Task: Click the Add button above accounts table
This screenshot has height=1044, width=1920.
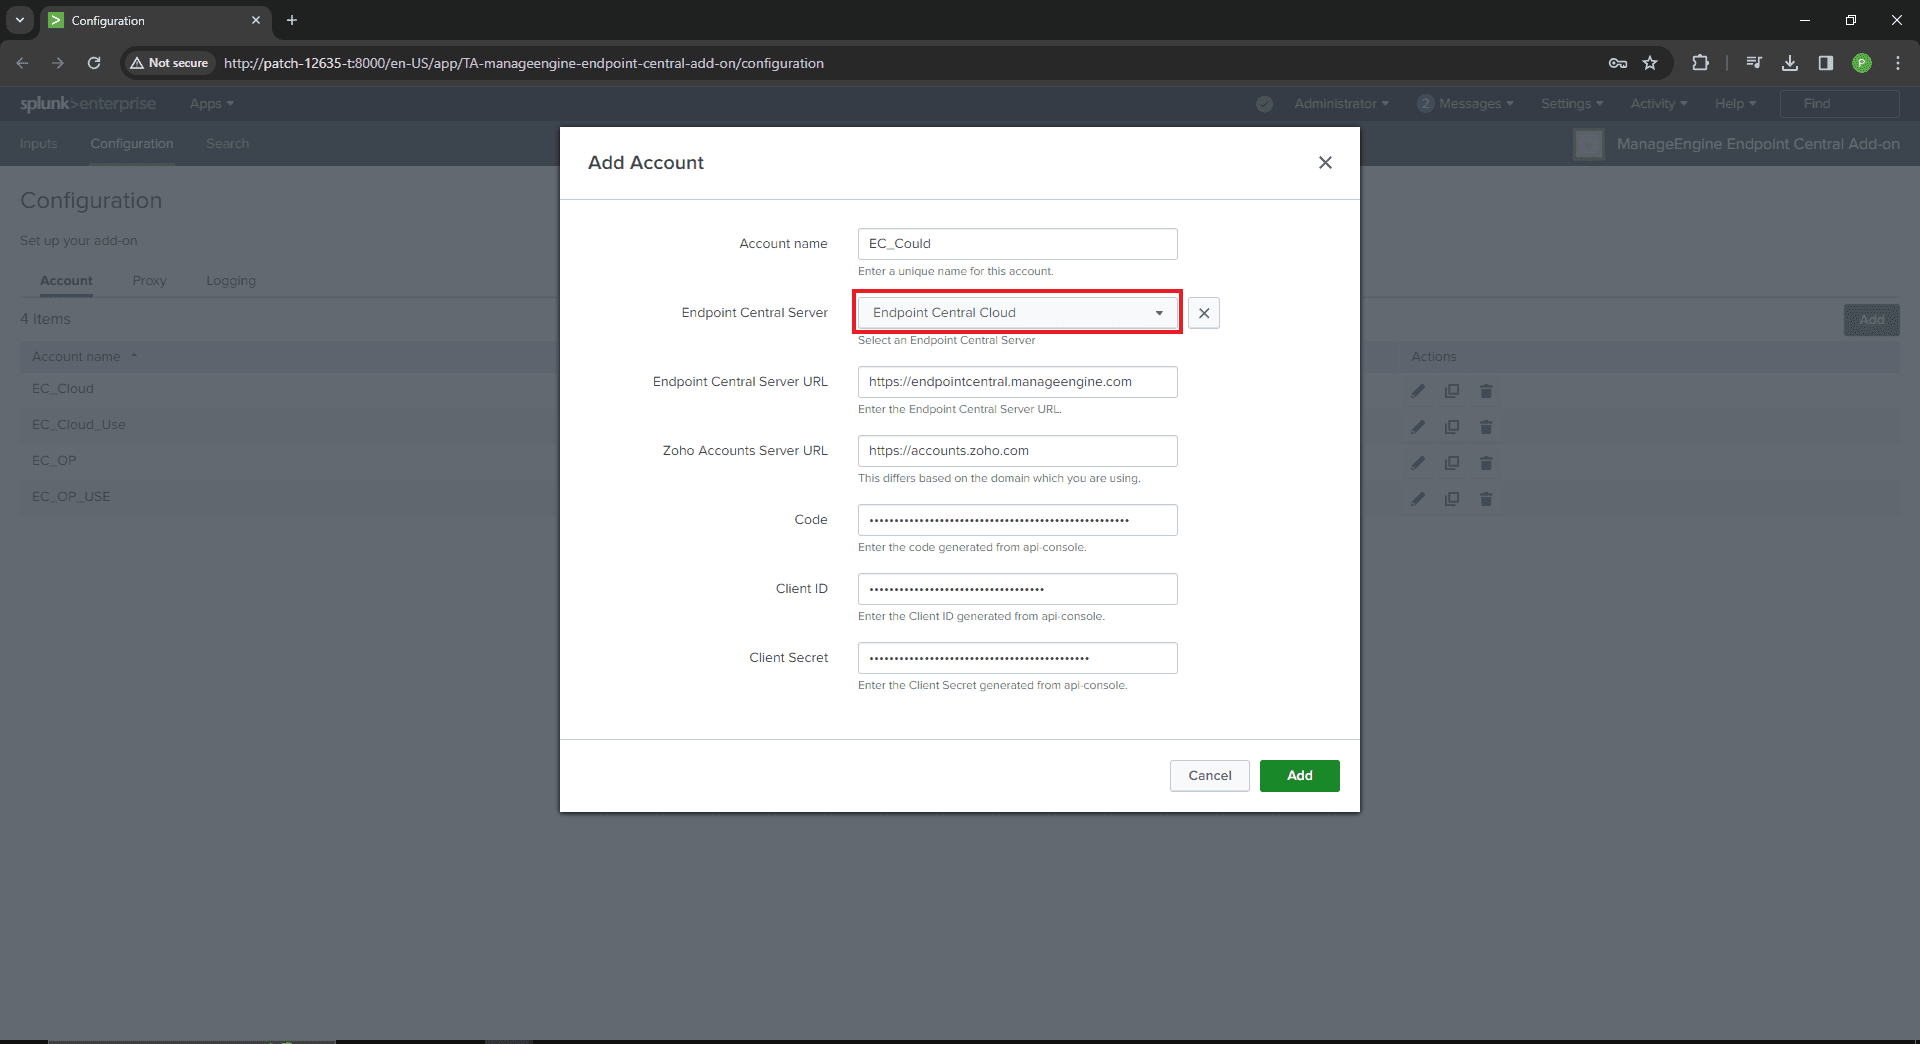Action: click(x=1872, y=320)
